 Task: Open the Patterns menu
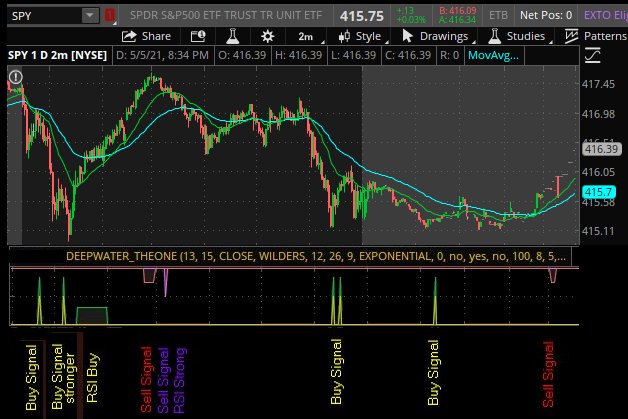[x=596, y=36]
